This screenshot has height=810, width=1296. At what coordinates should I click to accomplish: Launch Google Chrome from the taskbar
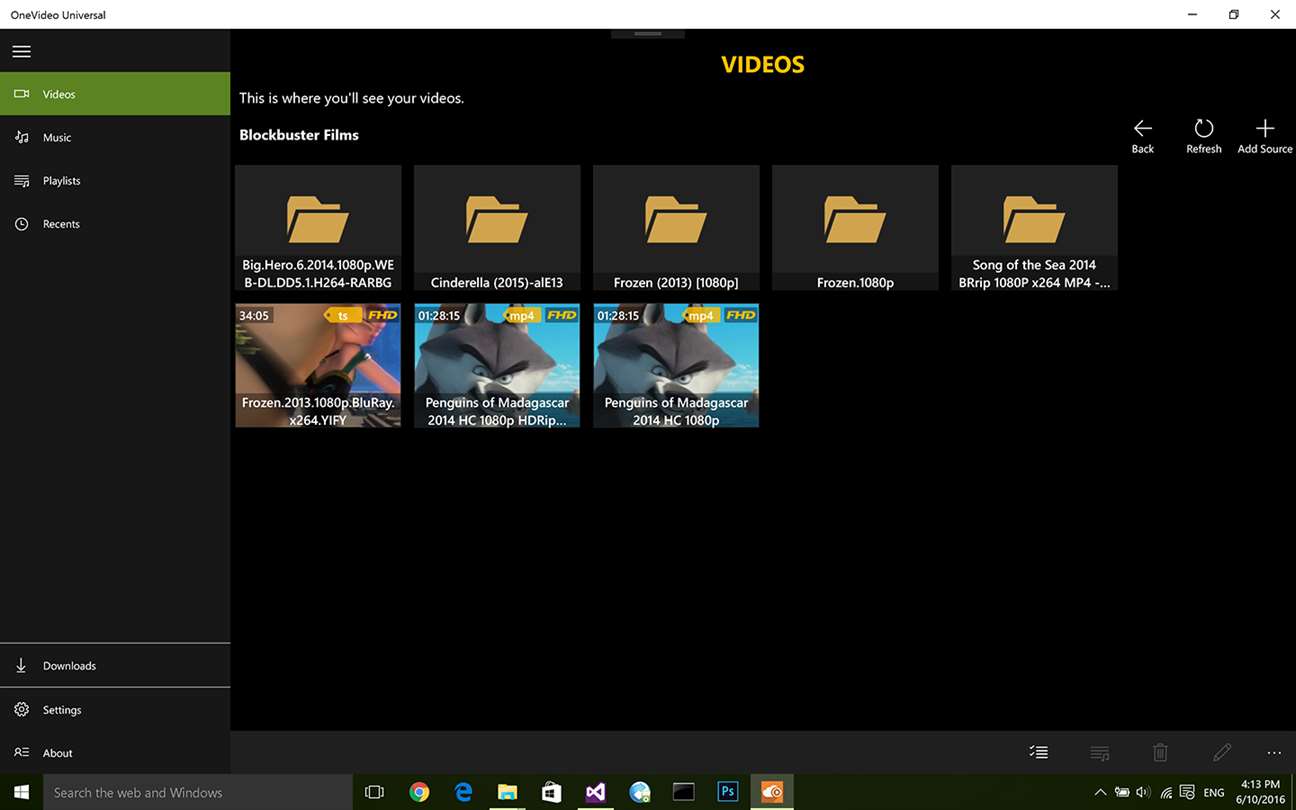pos(419,792)
